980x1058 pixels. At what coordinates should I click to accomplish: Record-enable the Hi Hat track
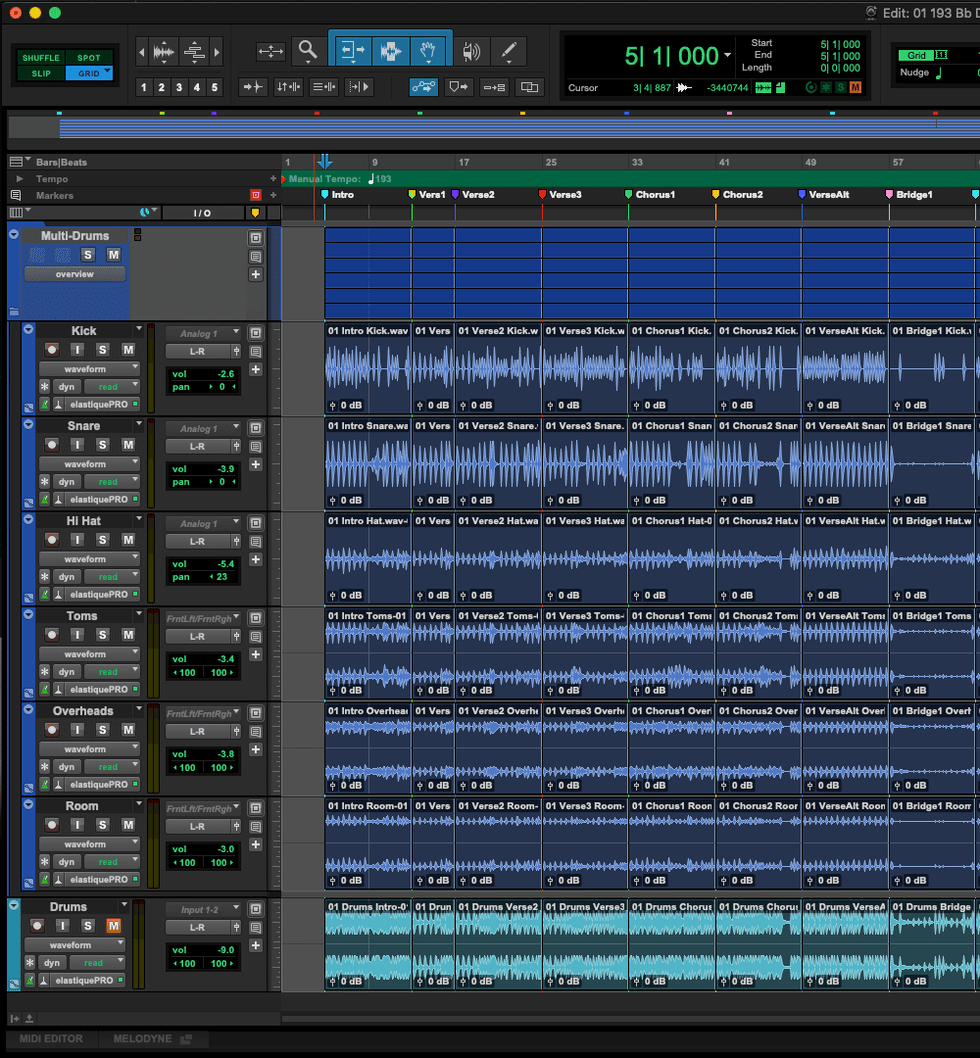click(52, 539)
